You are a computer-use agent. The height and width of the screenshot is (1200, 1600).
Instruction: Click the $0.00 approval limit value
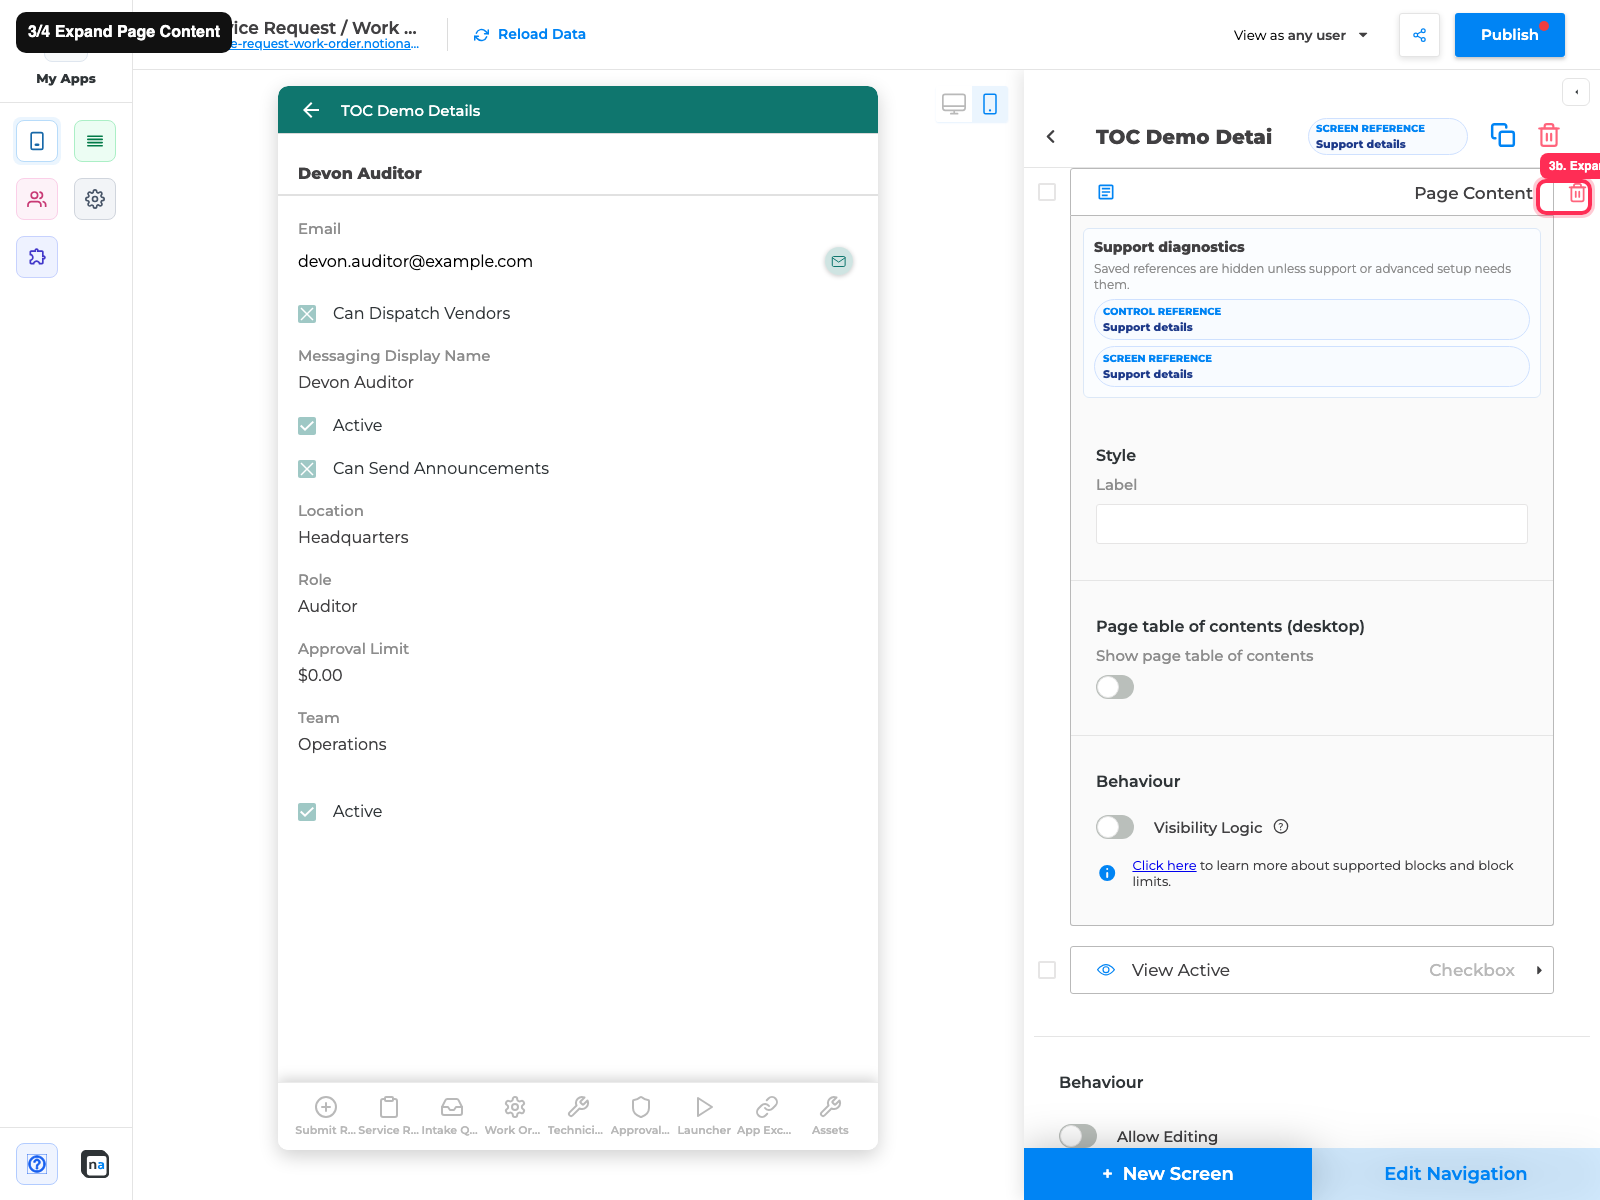[x=320, y=675]
